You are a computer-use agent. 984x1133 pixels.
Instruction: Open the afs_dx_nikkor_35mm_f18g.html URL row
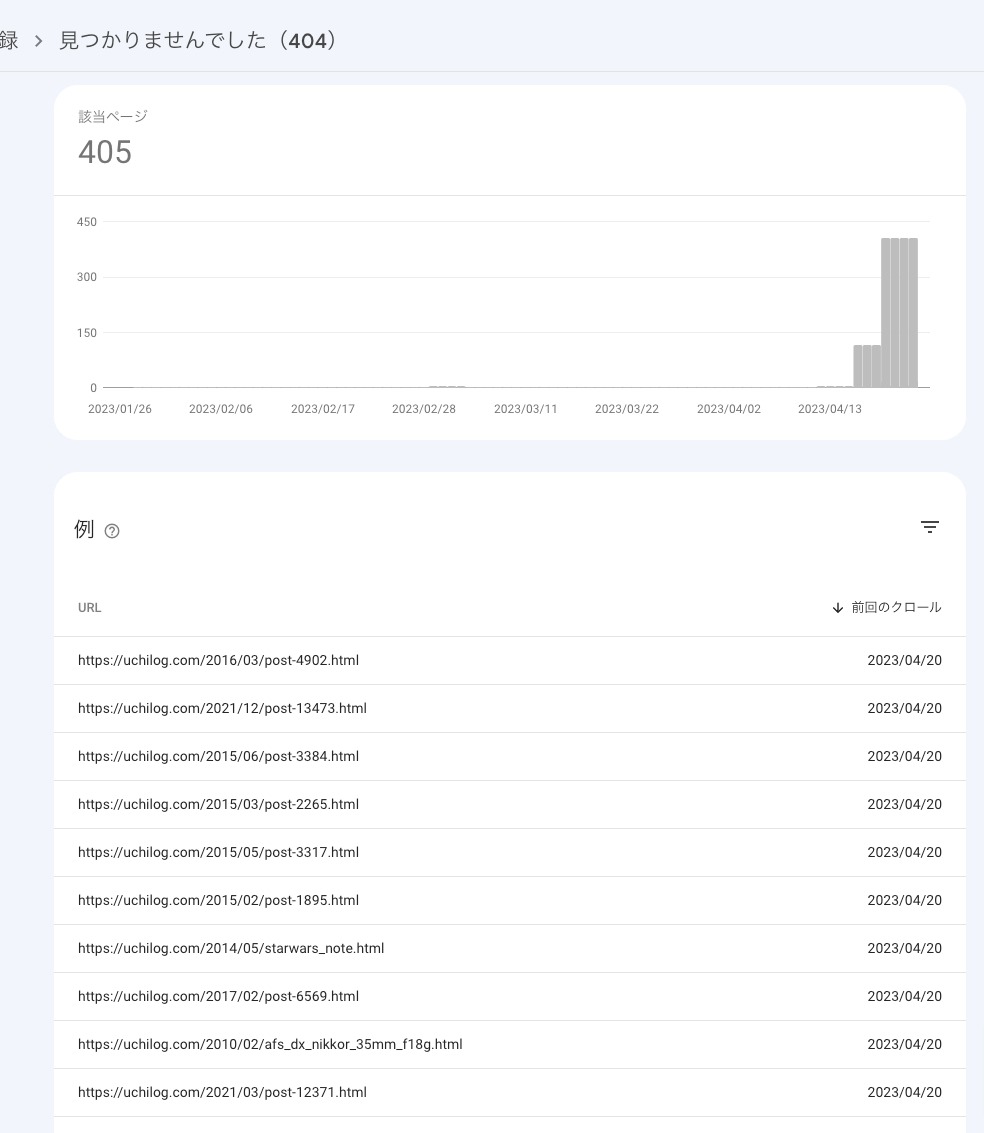click(x=270, y=1044)
